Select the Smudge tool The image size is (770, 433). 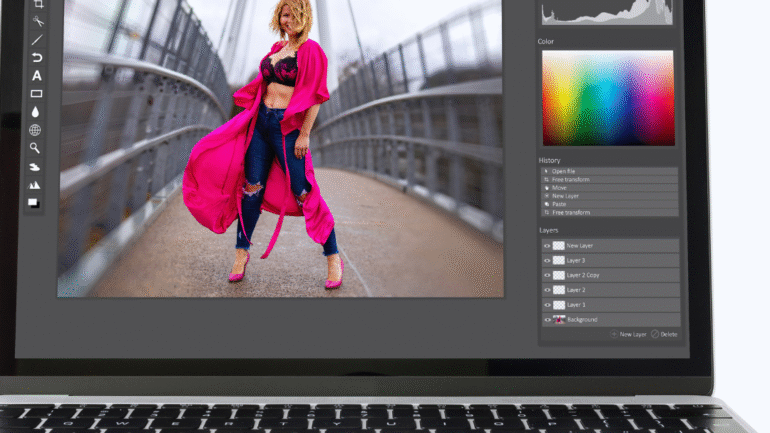coord(34,167)
